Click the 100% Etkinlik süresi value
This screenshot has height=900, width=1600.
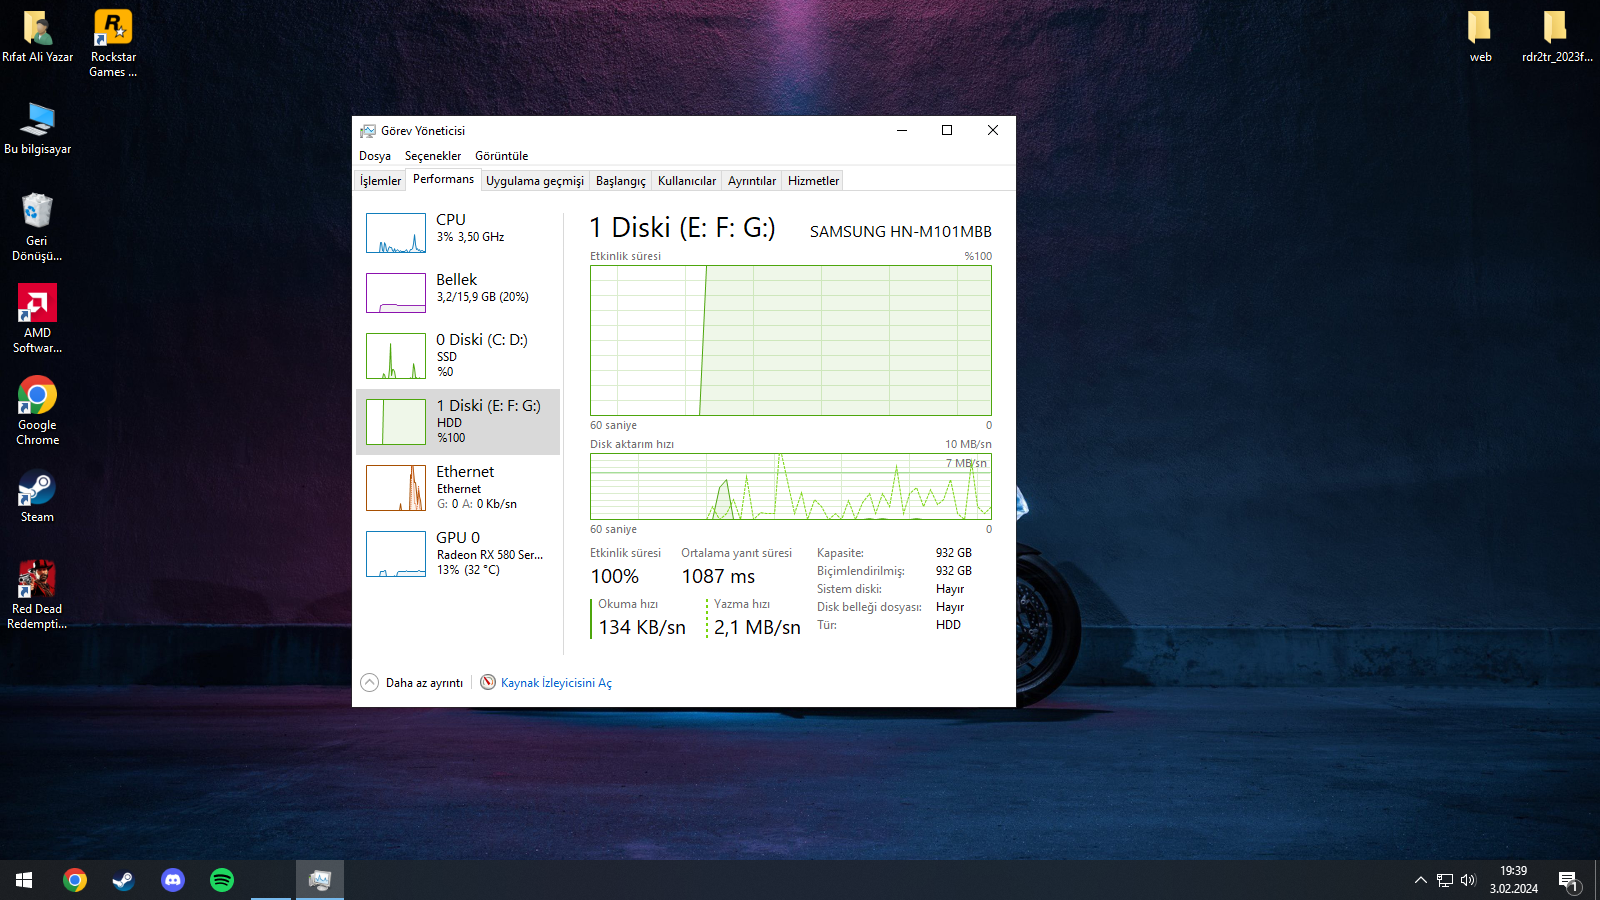tap(614, 577)
